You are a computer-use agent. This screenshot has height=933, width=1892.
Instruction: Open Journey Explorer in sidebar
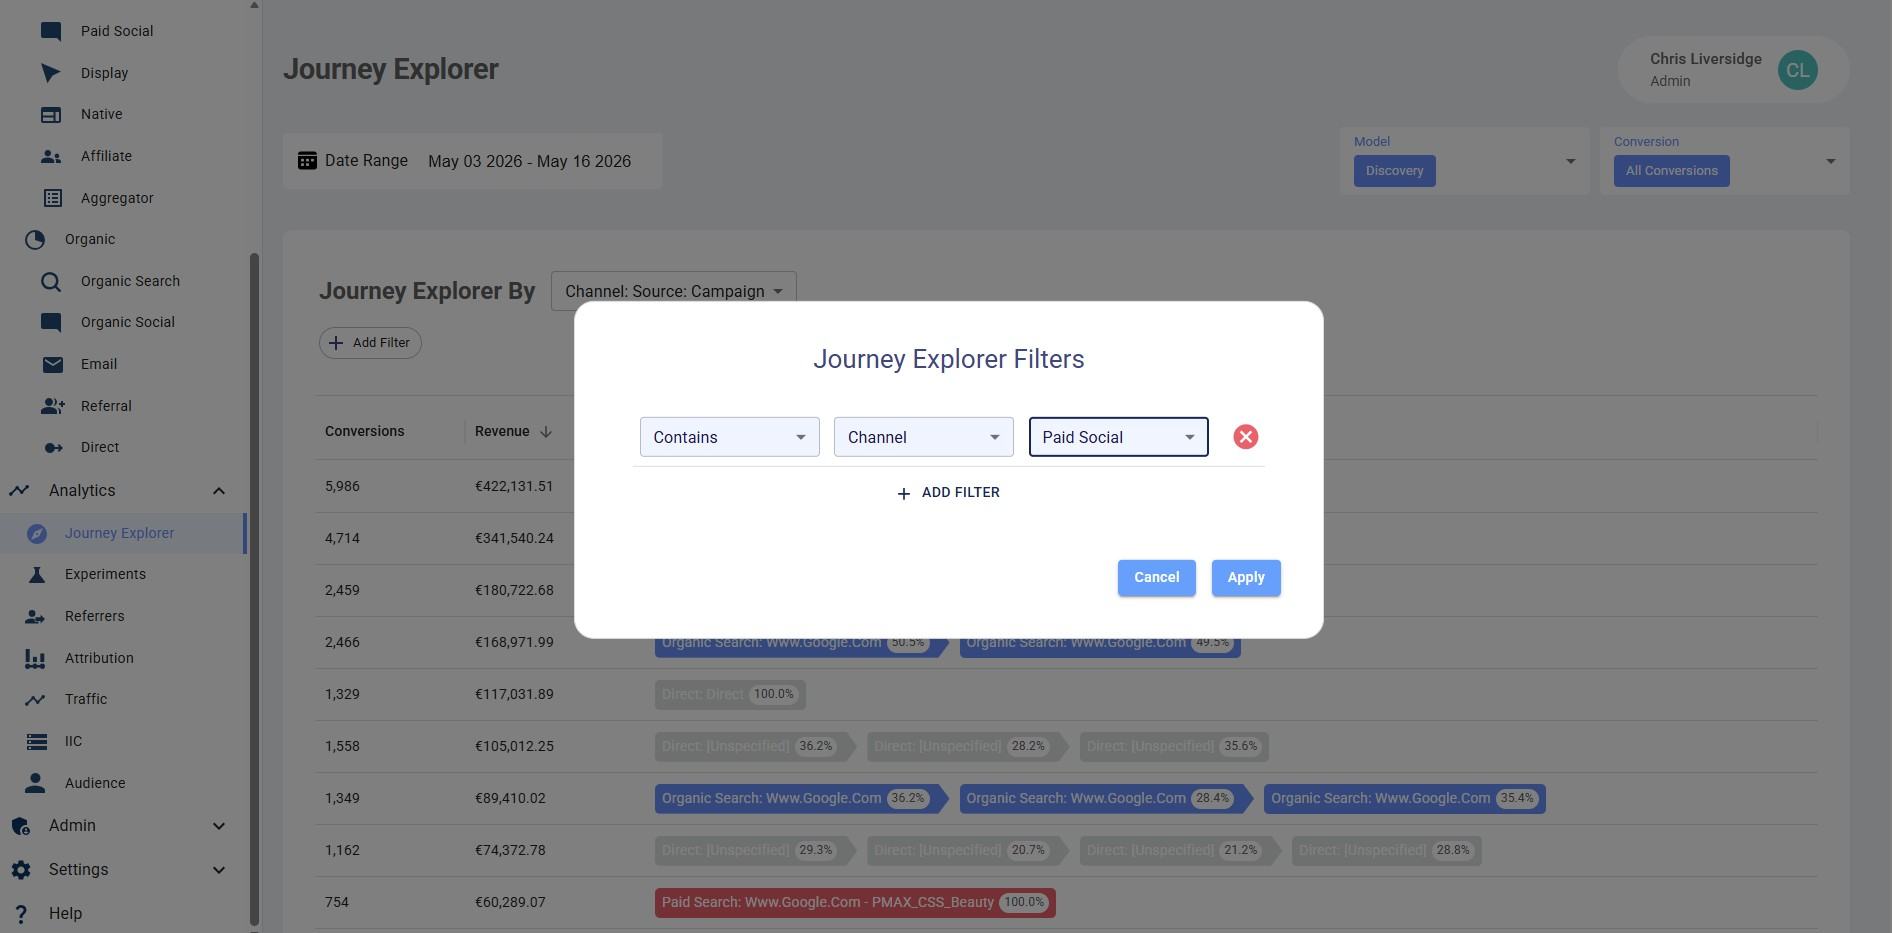point(123,533)
